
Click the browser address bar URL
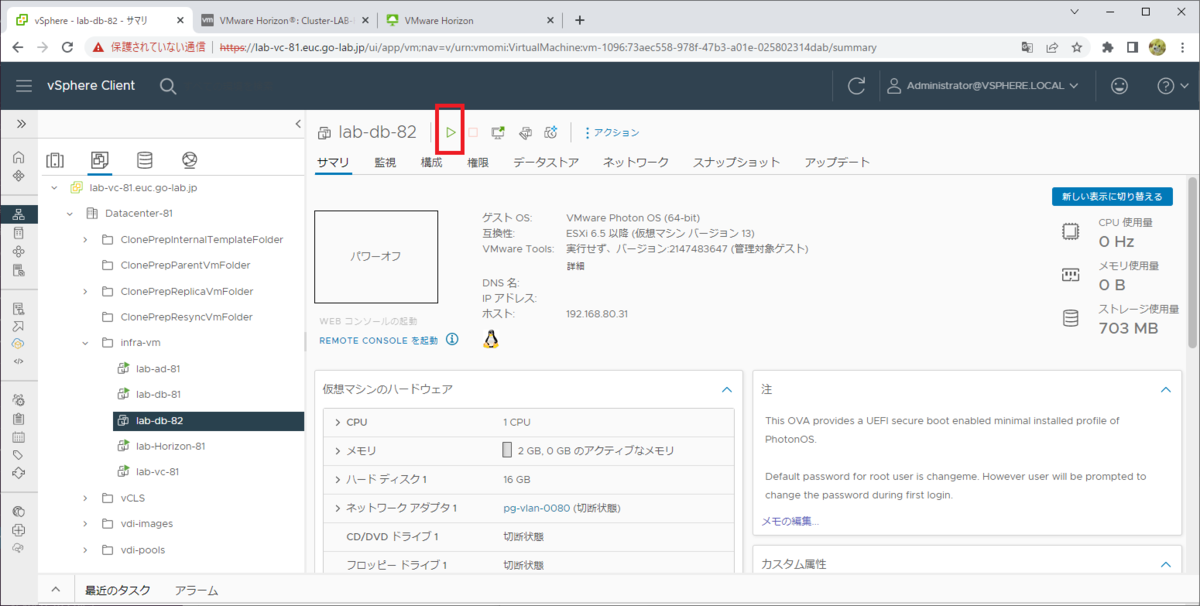point(547,46)
